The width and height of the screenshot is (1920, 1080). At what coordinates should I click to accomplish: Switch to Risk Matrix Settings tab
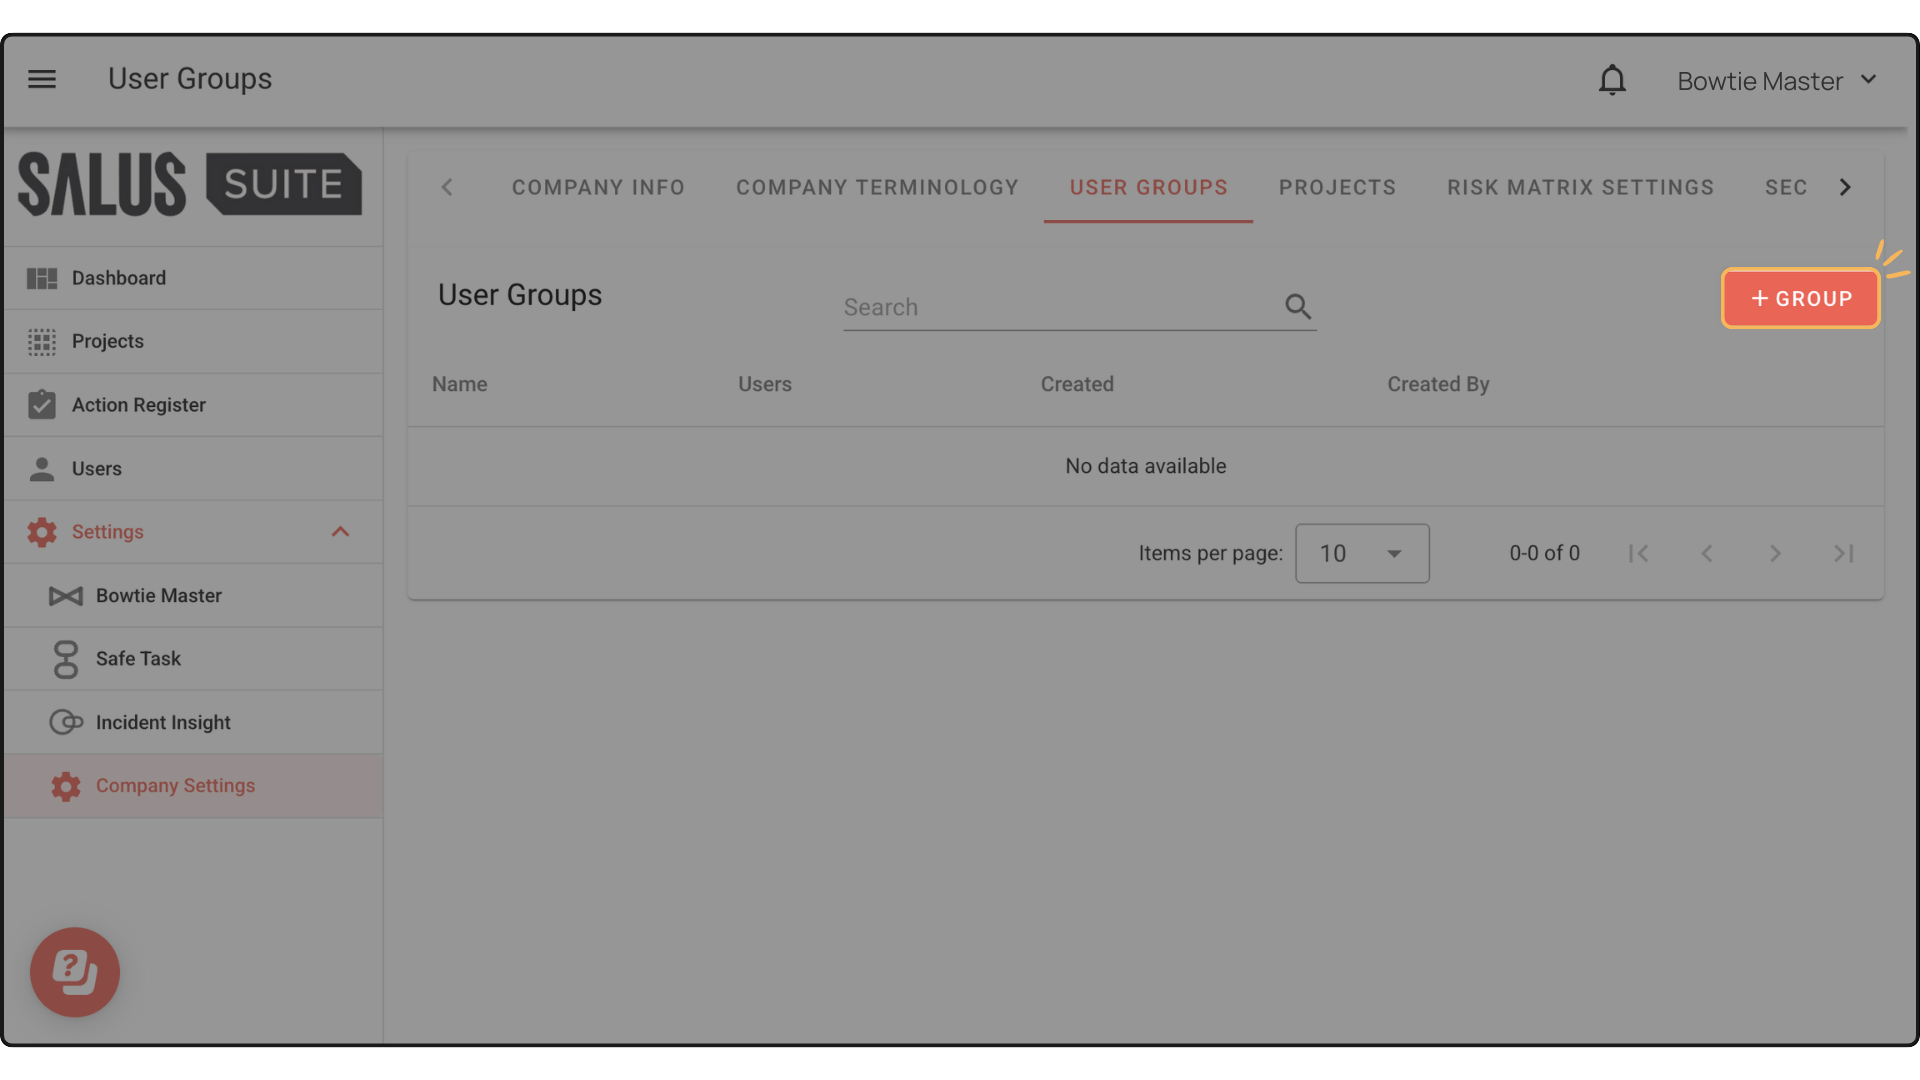click(x=1580, y=188)
